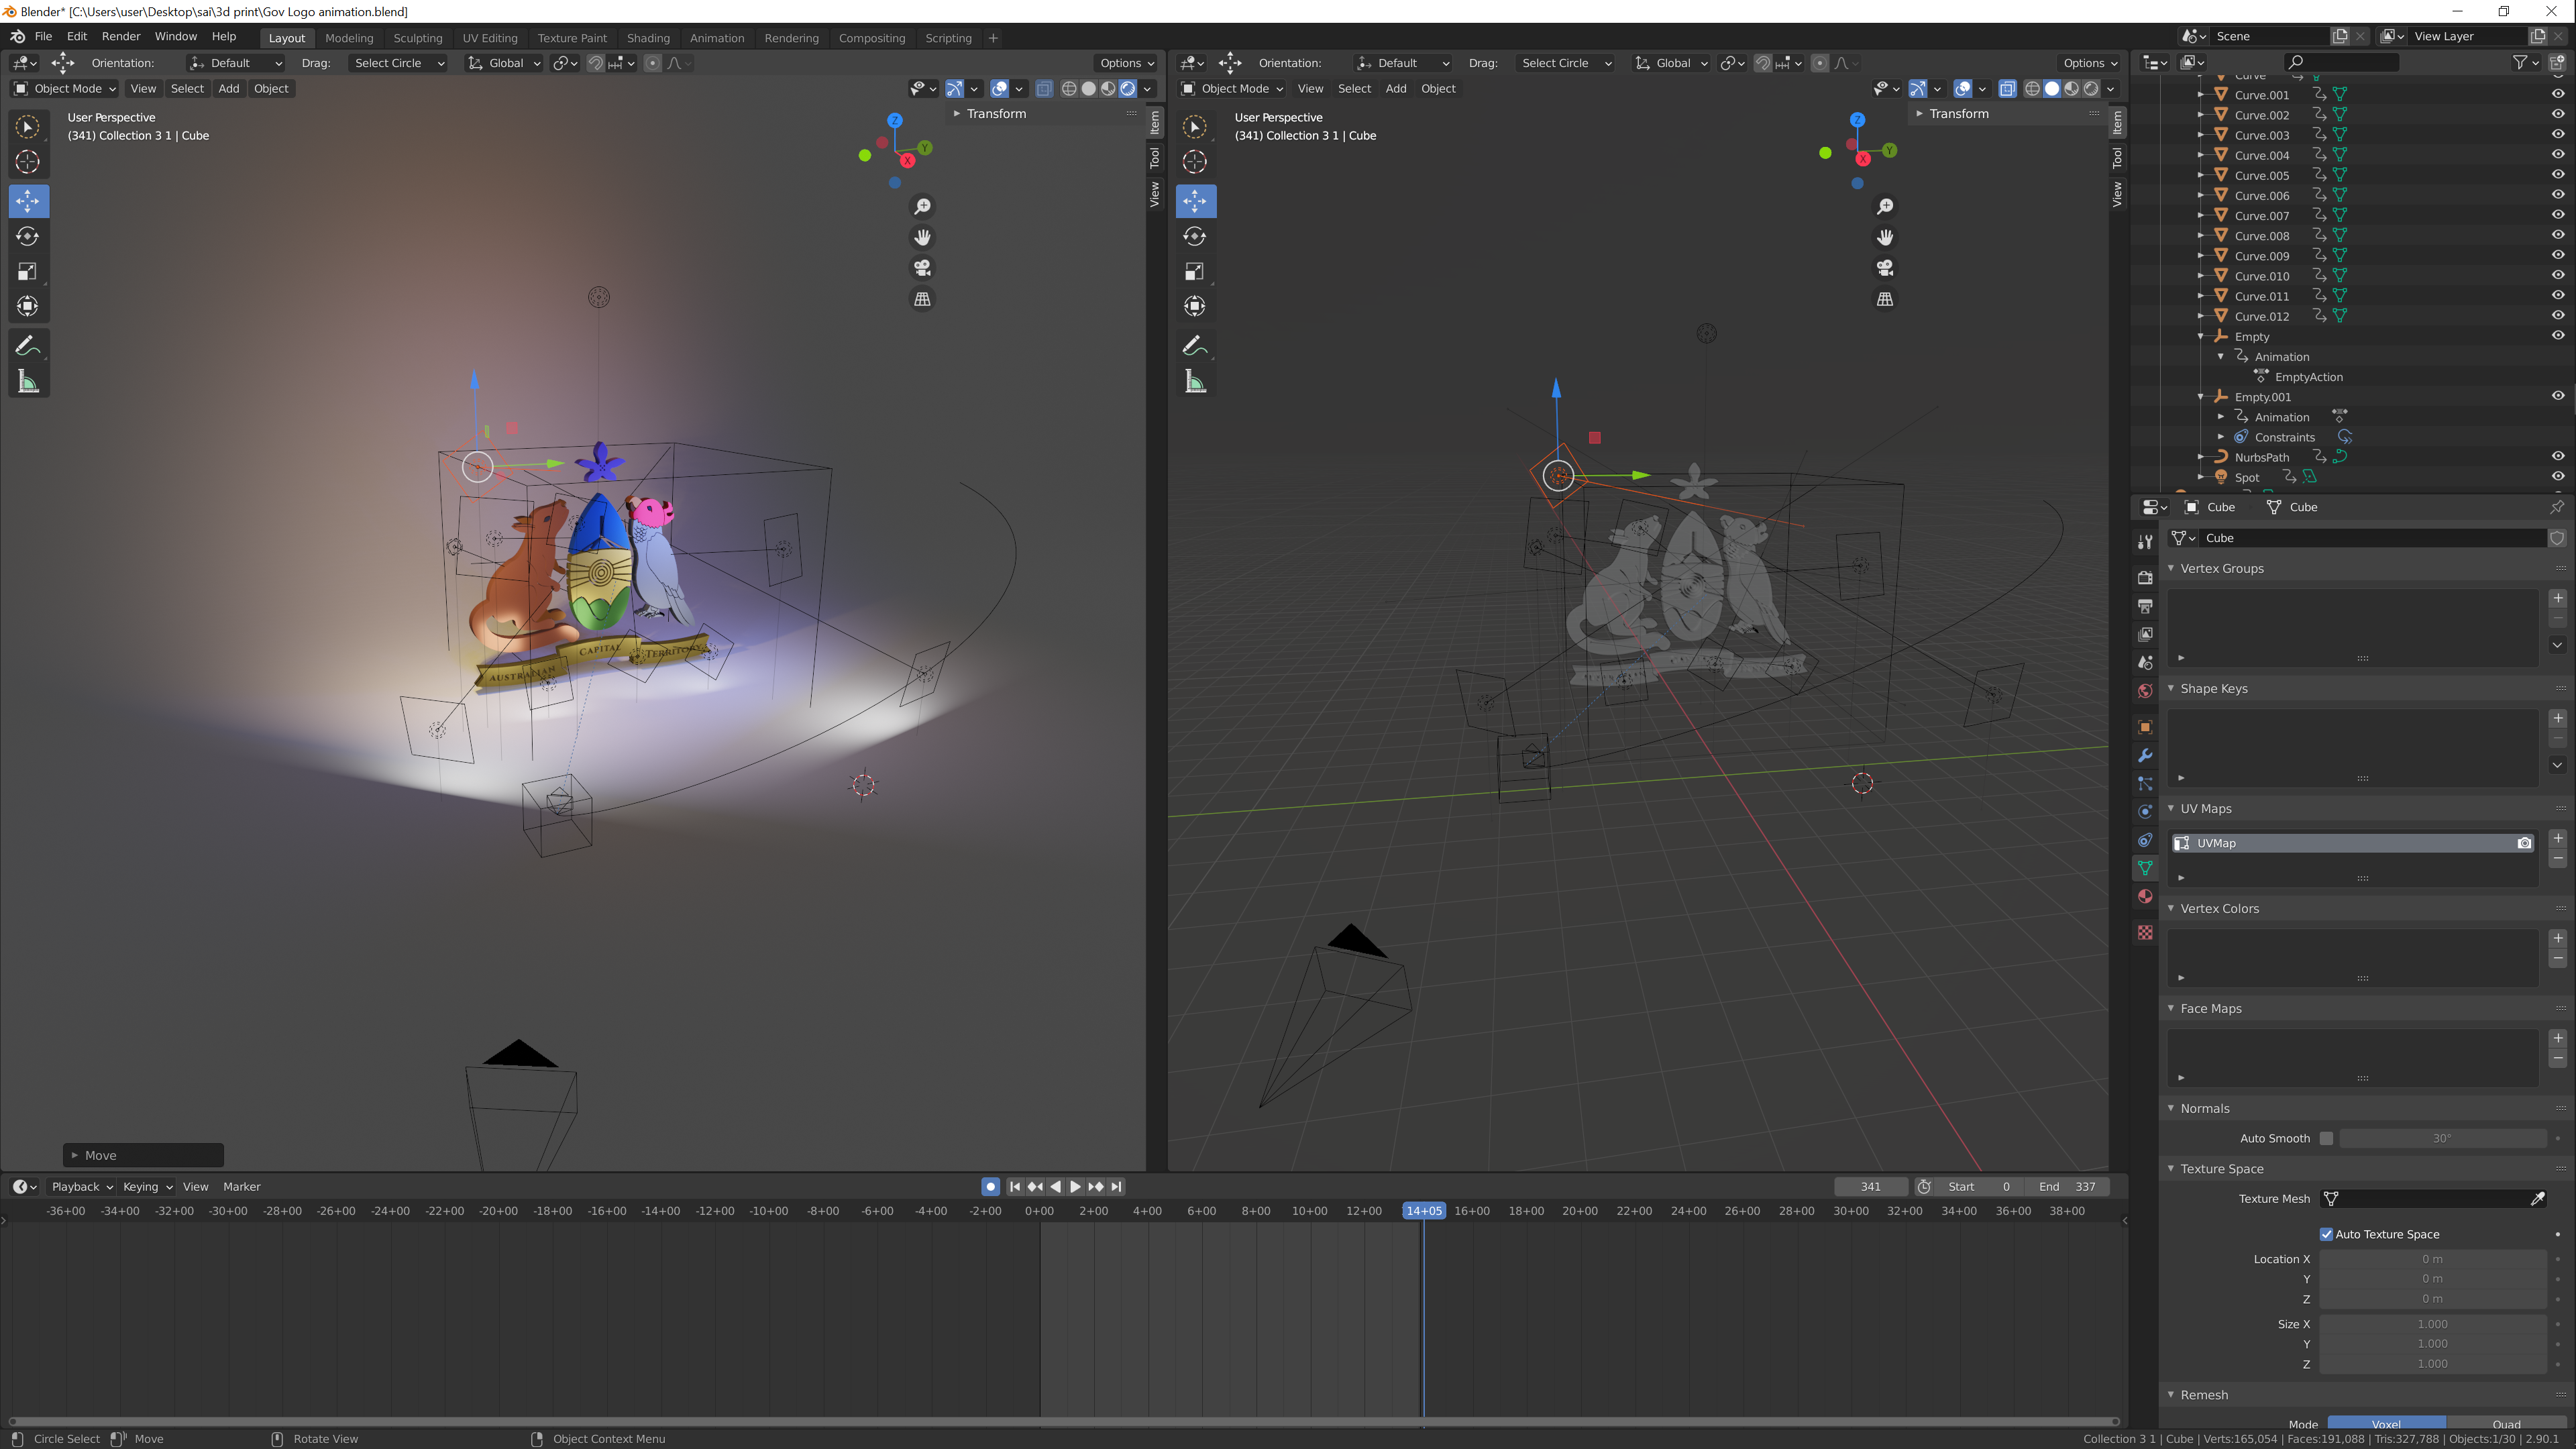Click the eyedropper for Texture Mesh
Image resolution: width=2576 pixels, height=1449 pixels.
coord(2537,1198)
